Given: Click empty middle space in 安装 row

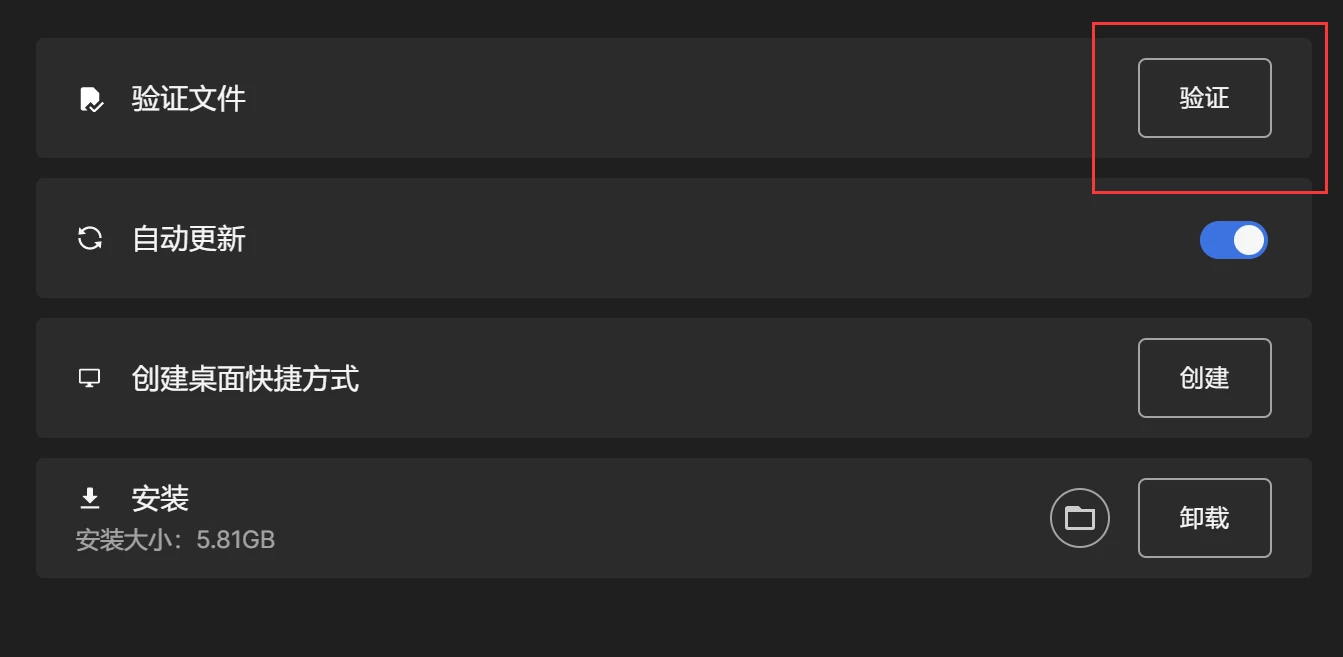Looking at the screenshot, I should 650,518.
